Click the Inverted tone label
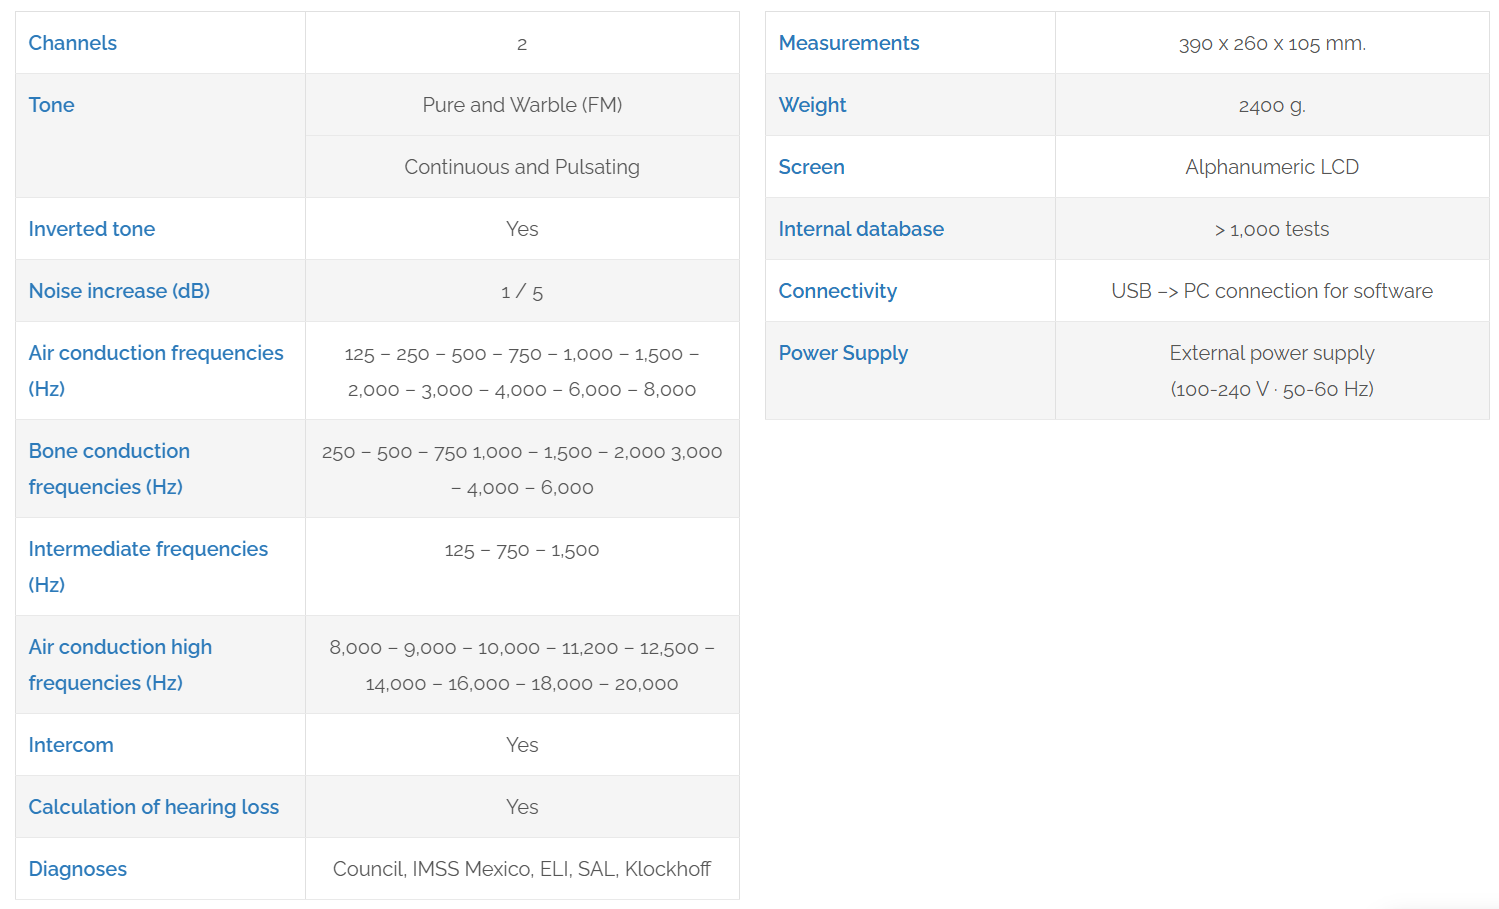Viewport: 1499px width, 909px height. point(92,229)
